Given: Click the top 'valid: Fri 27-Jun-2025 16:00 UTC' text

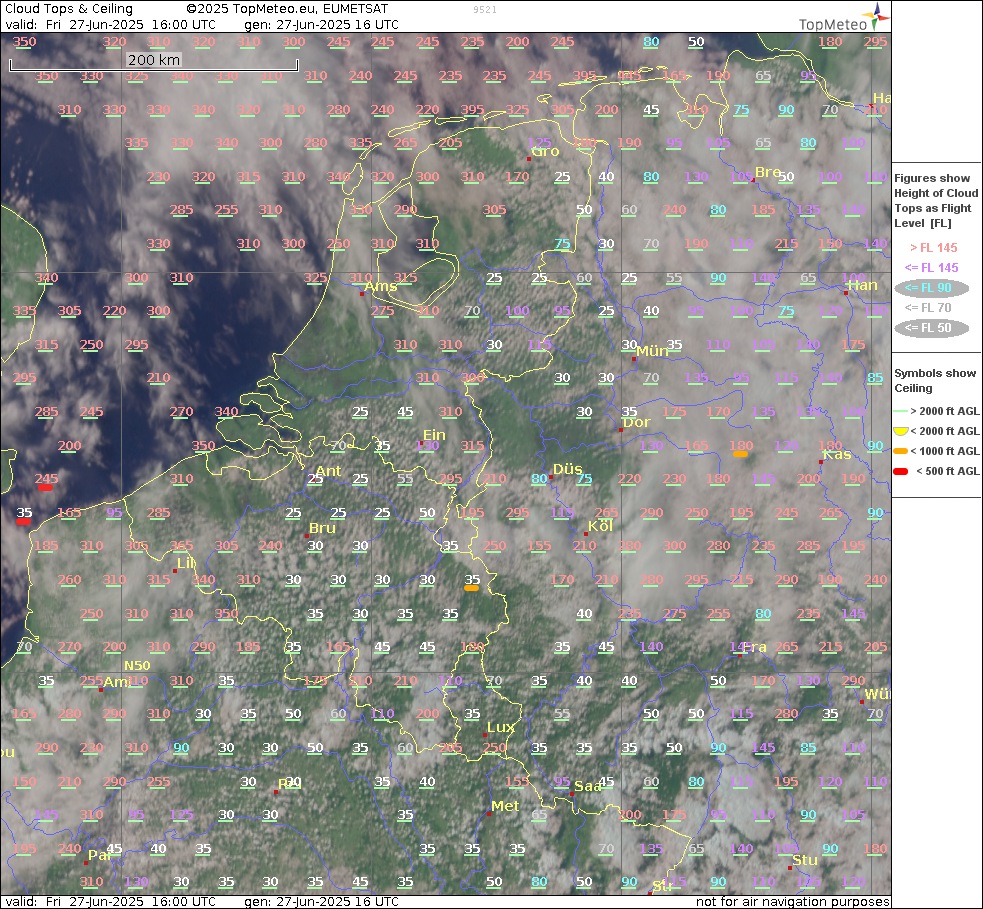Looking at the screenshot, I should (x=110, y=24).
